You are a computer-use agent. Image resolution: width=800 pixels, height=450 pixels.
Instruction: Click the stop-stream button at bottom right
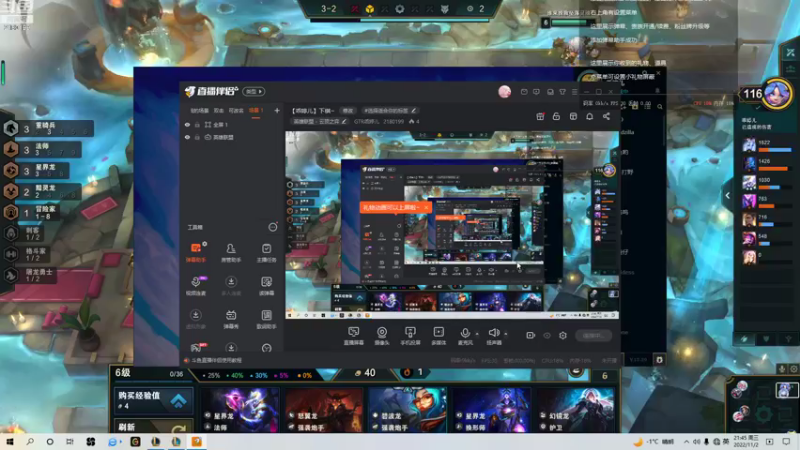(x=593, y=335)
